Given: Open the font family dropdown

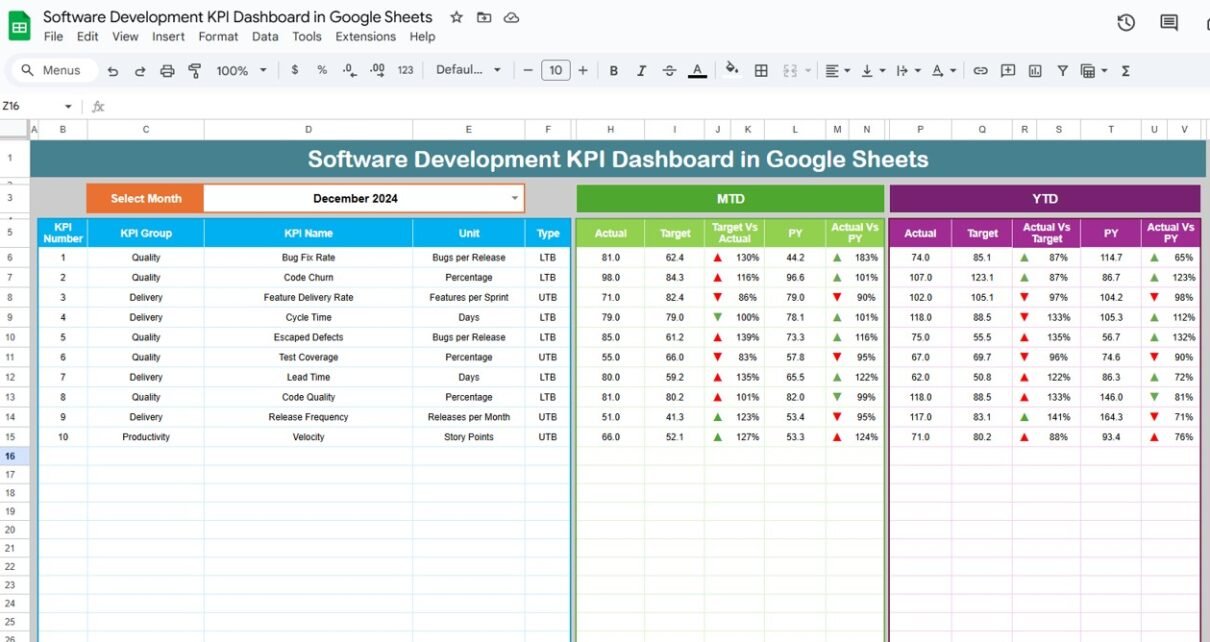Looking at the screenshot, I should point(468,71).
